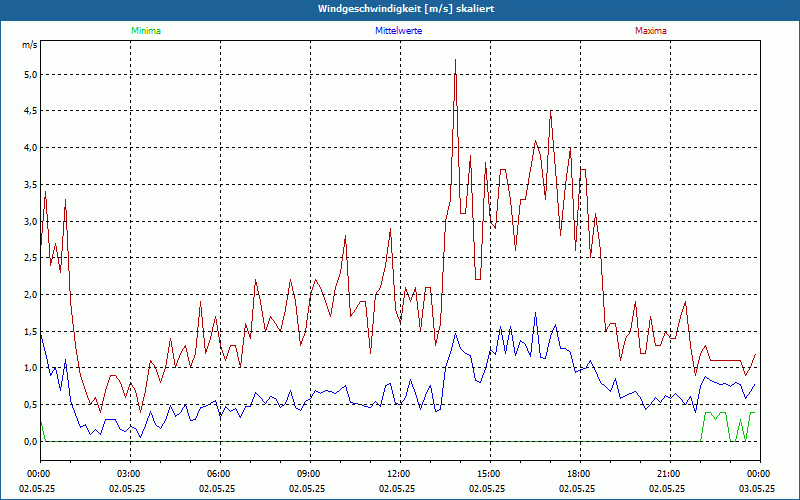Click the '3,0' y-axis value

click(x=31, y=221)
